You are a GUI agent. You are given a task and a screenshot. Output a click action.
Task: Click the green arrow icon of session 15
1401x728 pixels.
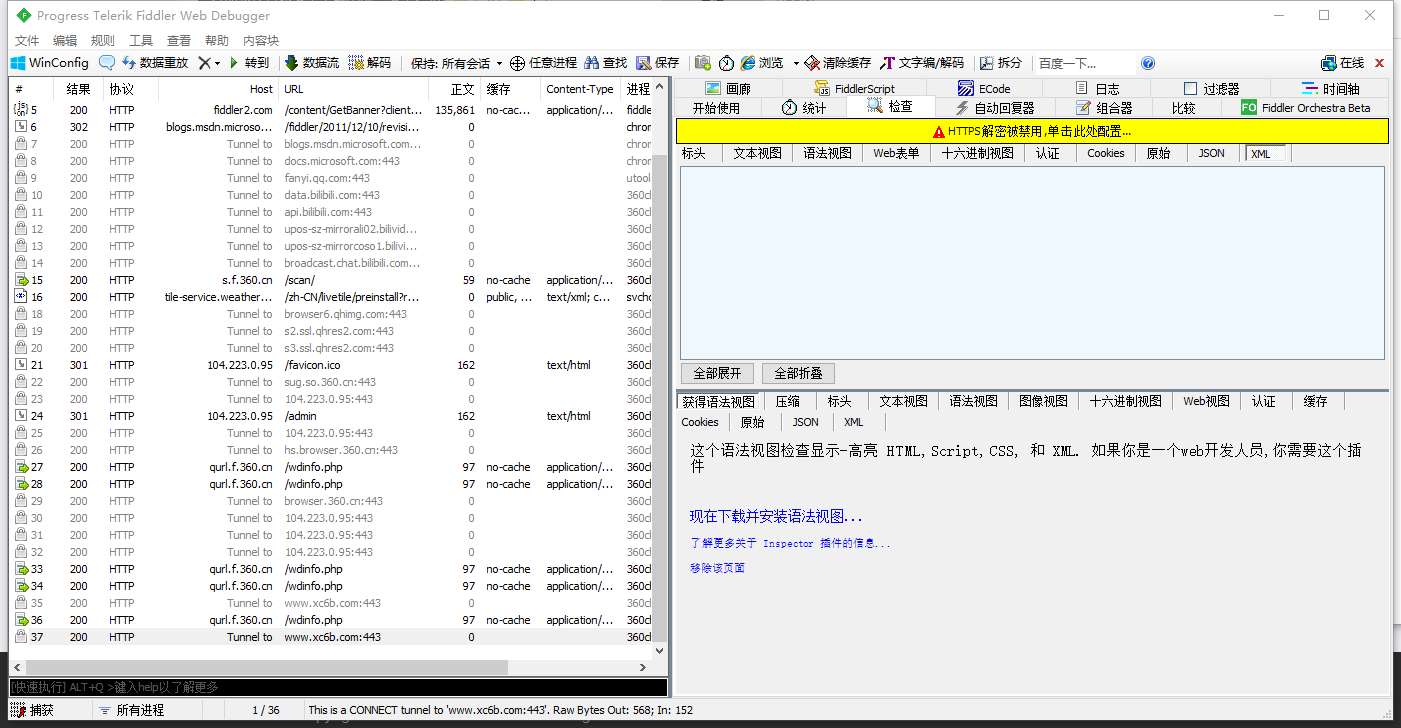point(21,280)
